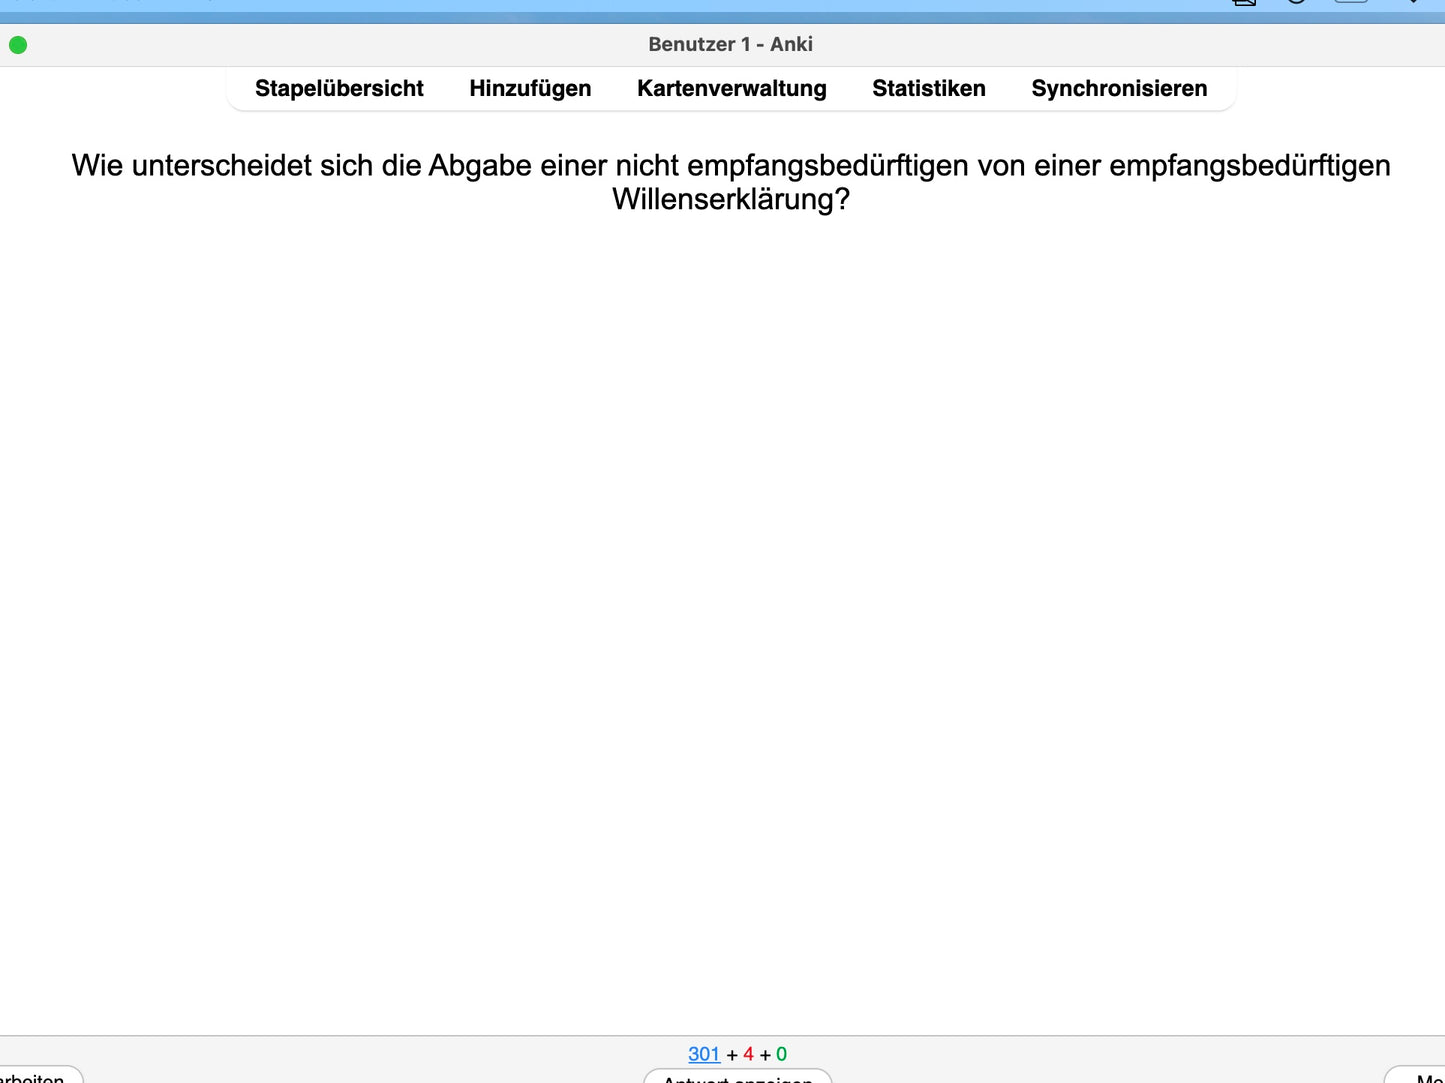Click the red 4 learning-cards count
This screenshot has width=1445, height=1083.
[748, 1054]
